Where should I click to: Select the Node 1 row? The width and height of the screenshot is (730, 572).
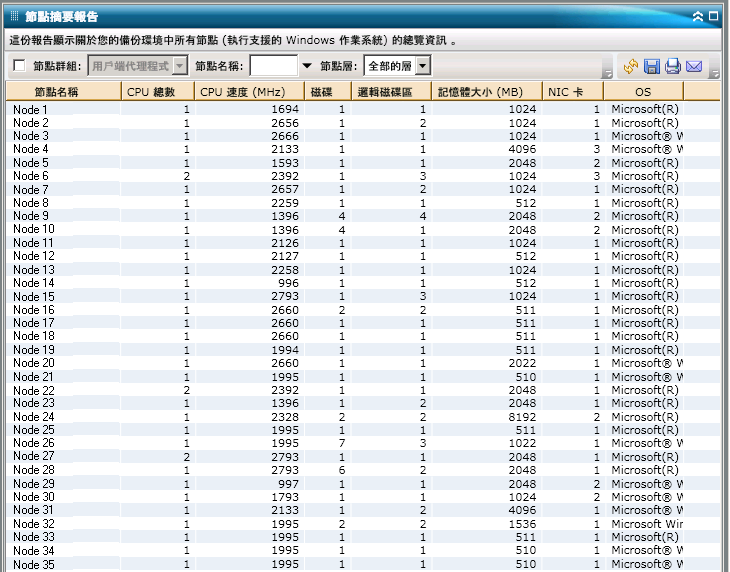point(363,109)
